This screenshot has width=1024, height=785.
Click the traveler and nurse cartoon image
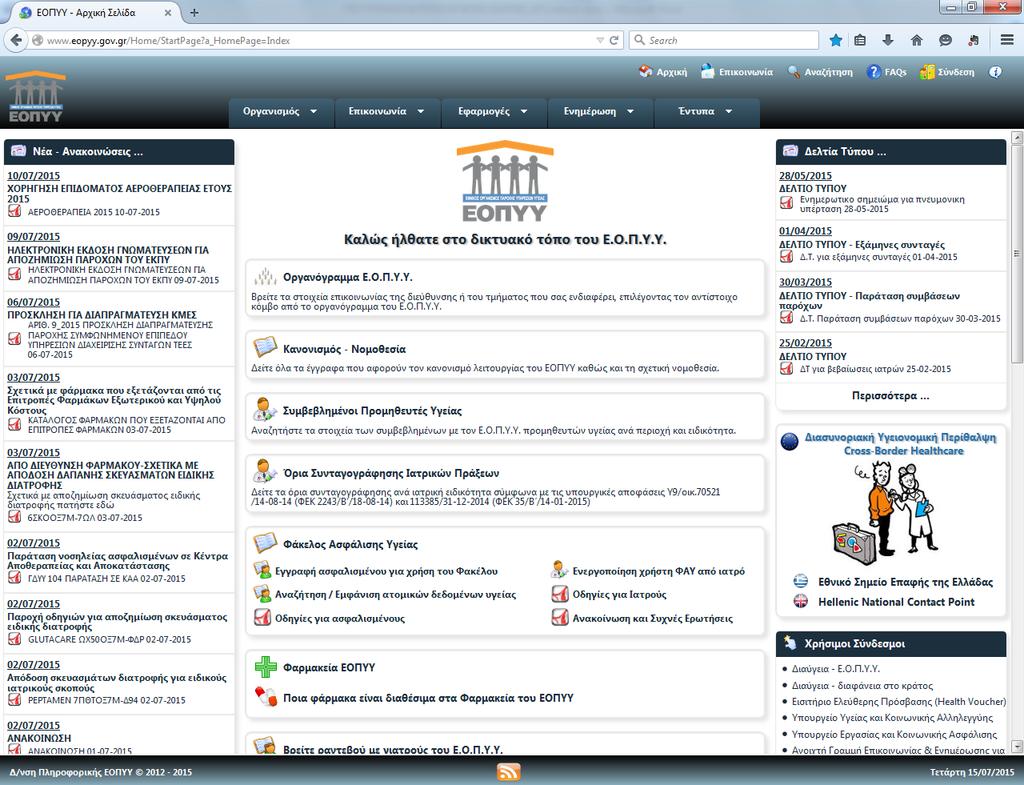[887, 514]
